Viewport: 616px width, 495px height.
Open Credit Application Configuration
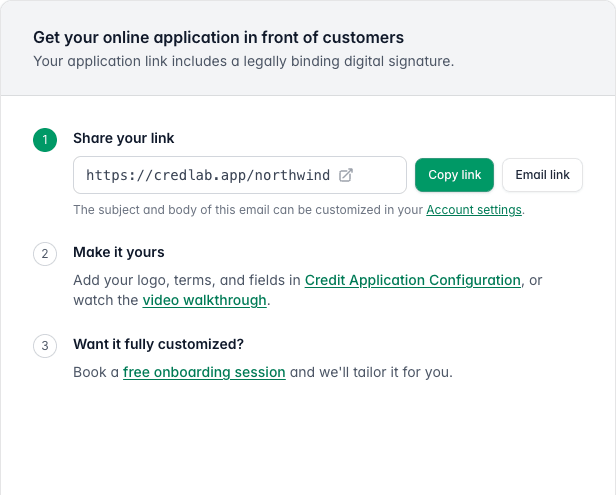click(x=412, y=280)
